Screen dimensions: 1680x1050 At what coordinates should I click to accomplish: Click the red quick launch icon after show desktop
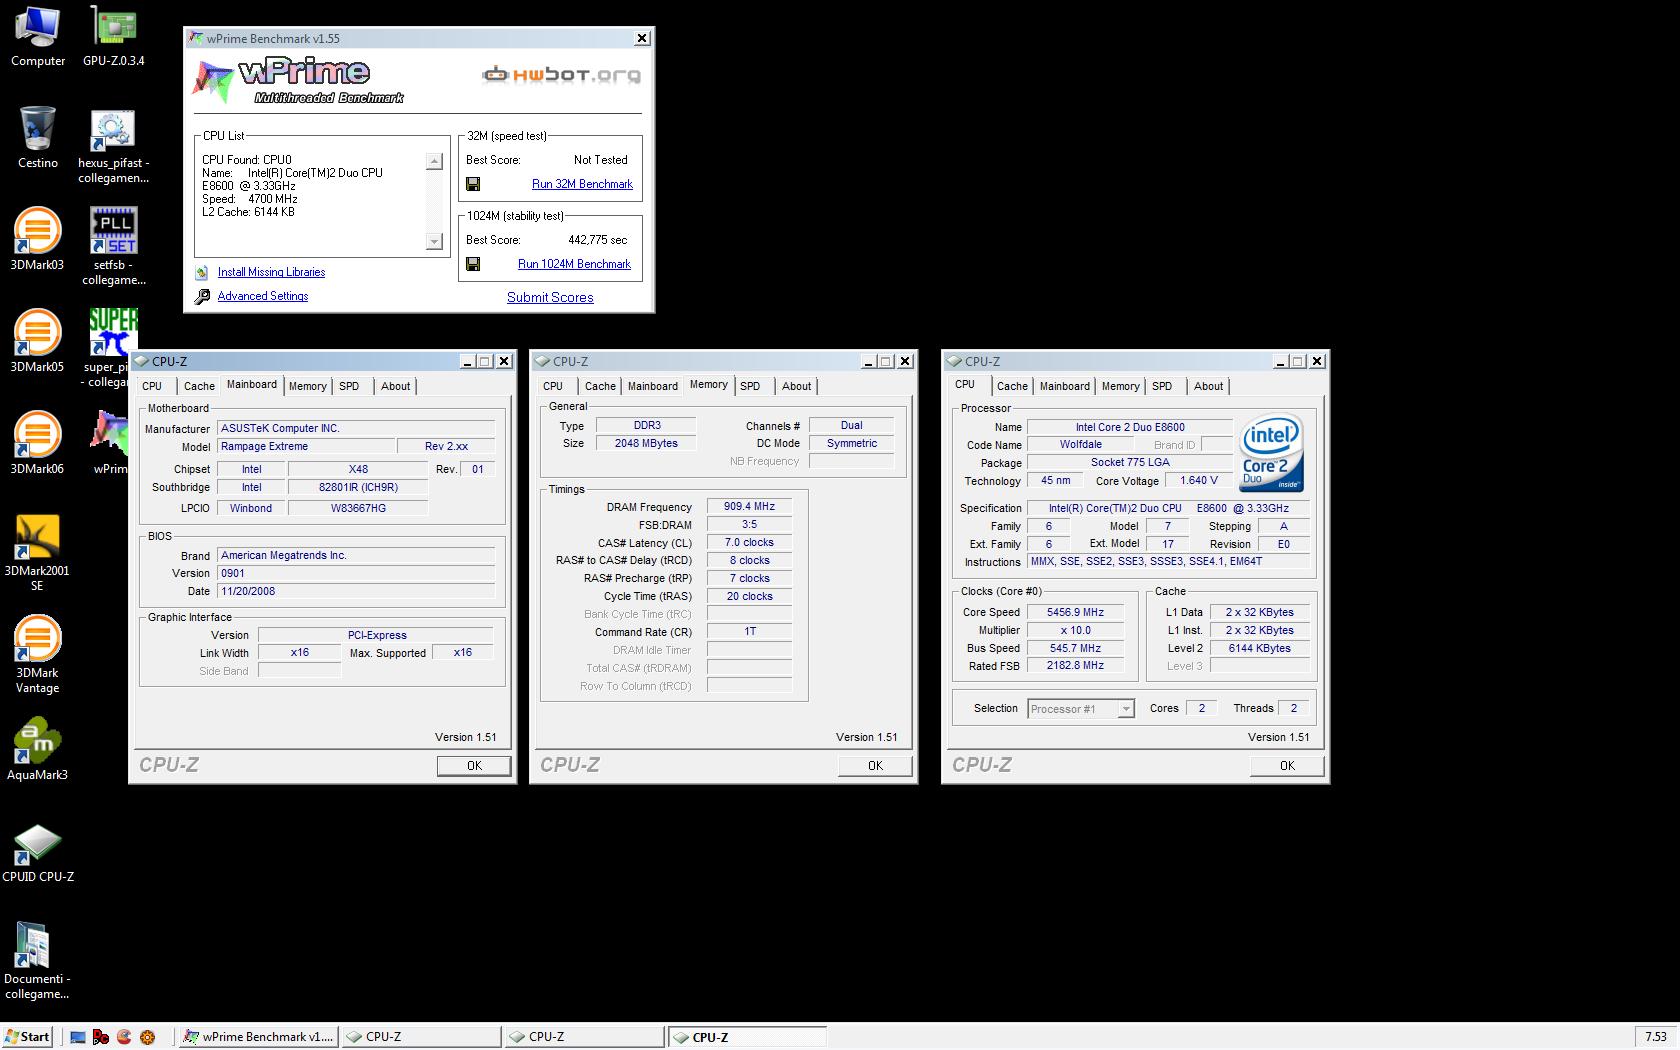[101, 1037]
